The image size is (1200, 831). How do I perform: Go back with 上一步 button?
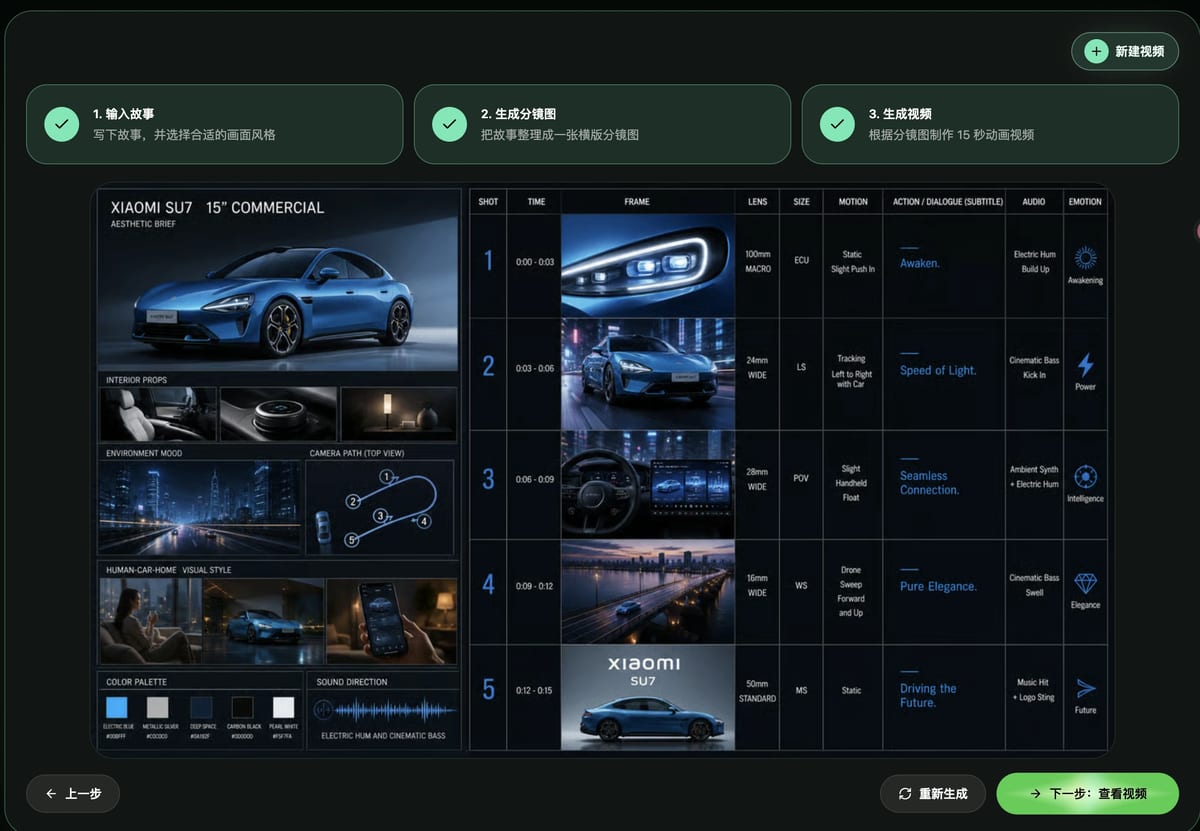[x=73, y=793]
